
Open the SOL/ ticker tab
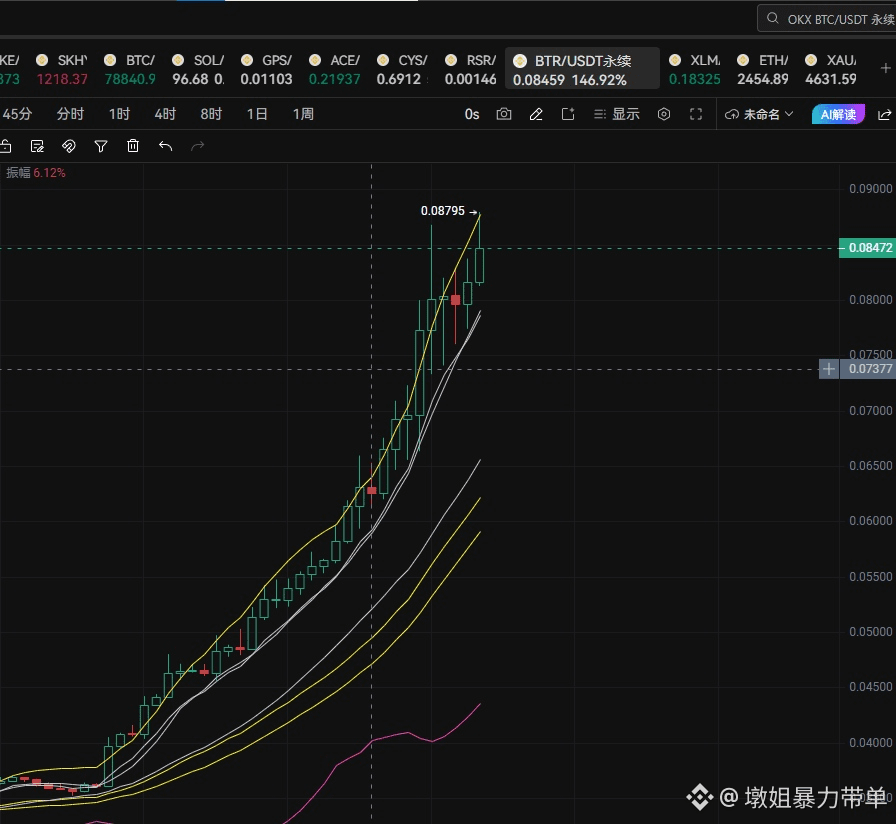tap(198, 69)
